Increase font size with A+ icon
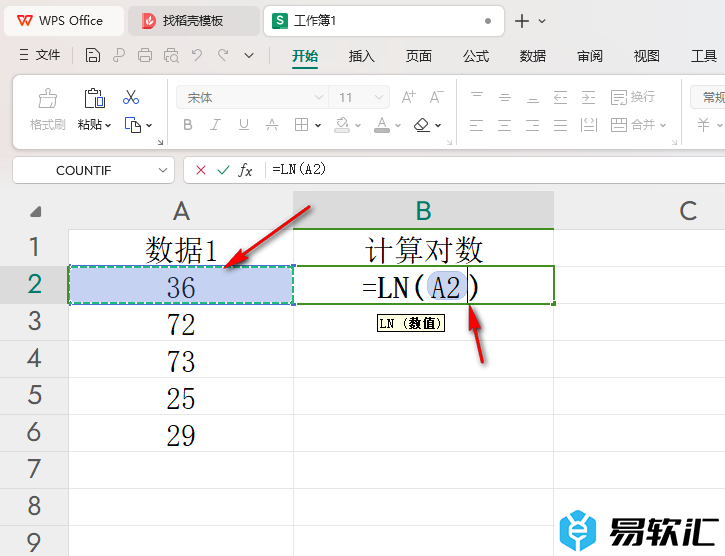Screen dimensions: 725x556 pos(408,97)
